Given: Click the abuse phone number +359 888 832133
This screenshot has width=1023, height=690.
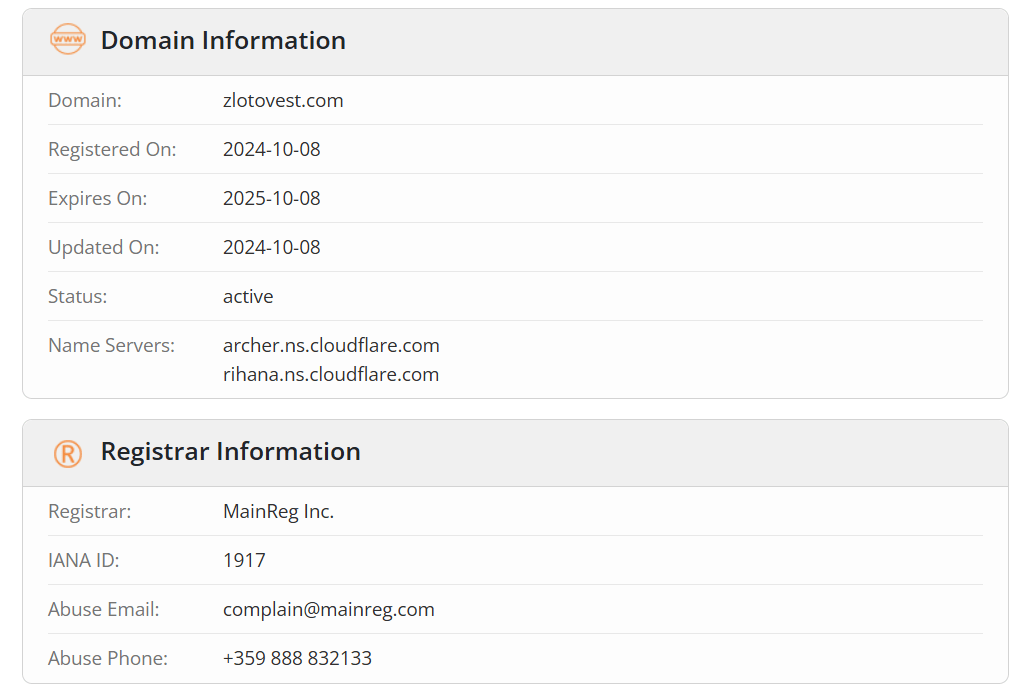Looking at the screenshot, I should tap(298, 658).
